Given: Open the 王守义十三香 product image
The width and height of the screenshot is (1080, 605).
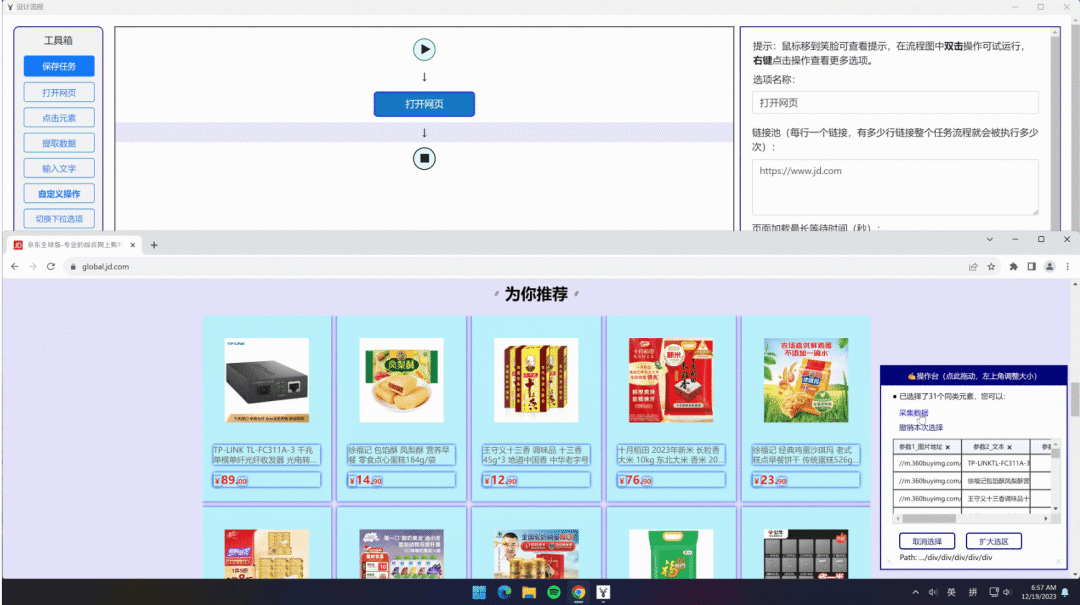Looking at the screenshot, I should 536,380.
